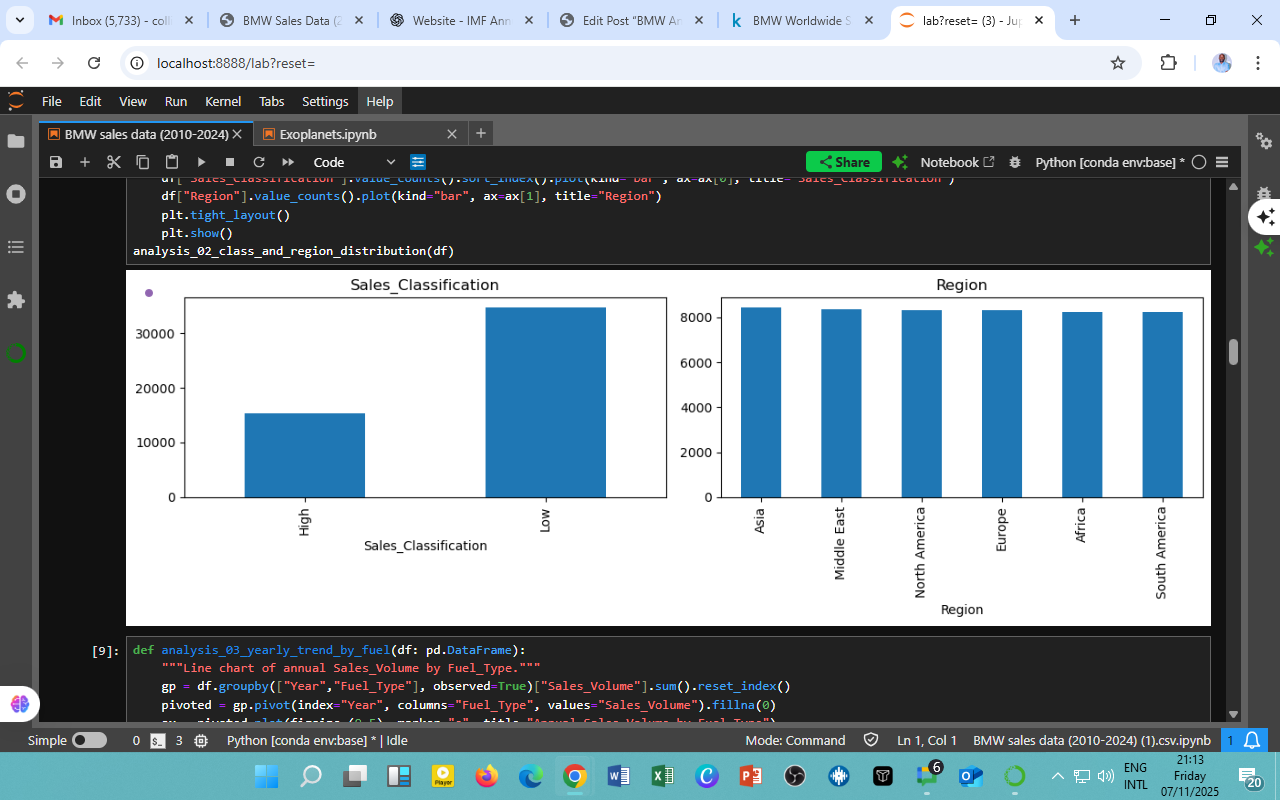
Task: Open the Table of Contents sidebar panel
Action: (x=16, y=247)
